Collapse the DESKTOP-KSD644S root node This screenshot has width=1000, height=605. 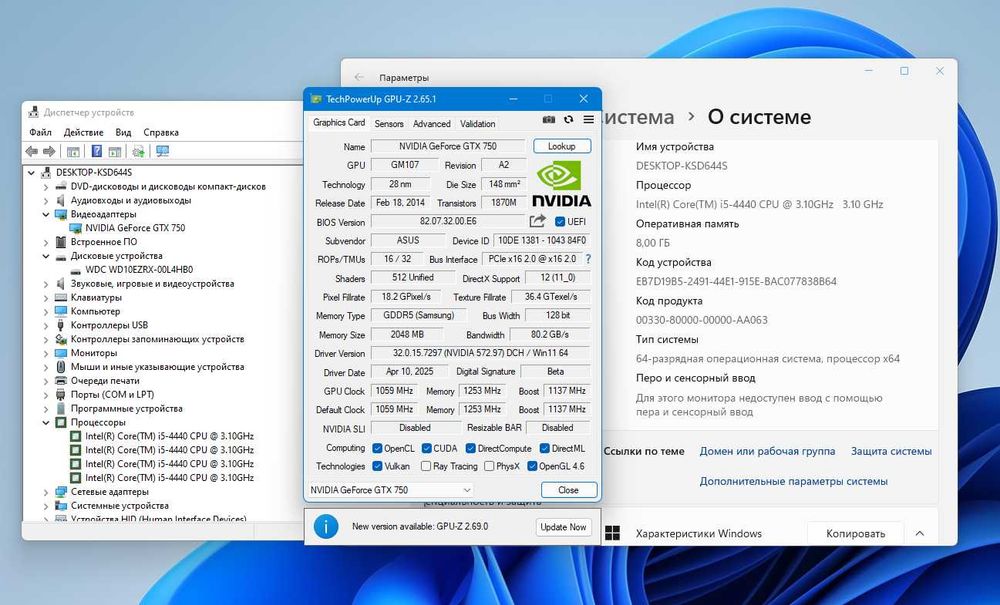click(31, 172)
